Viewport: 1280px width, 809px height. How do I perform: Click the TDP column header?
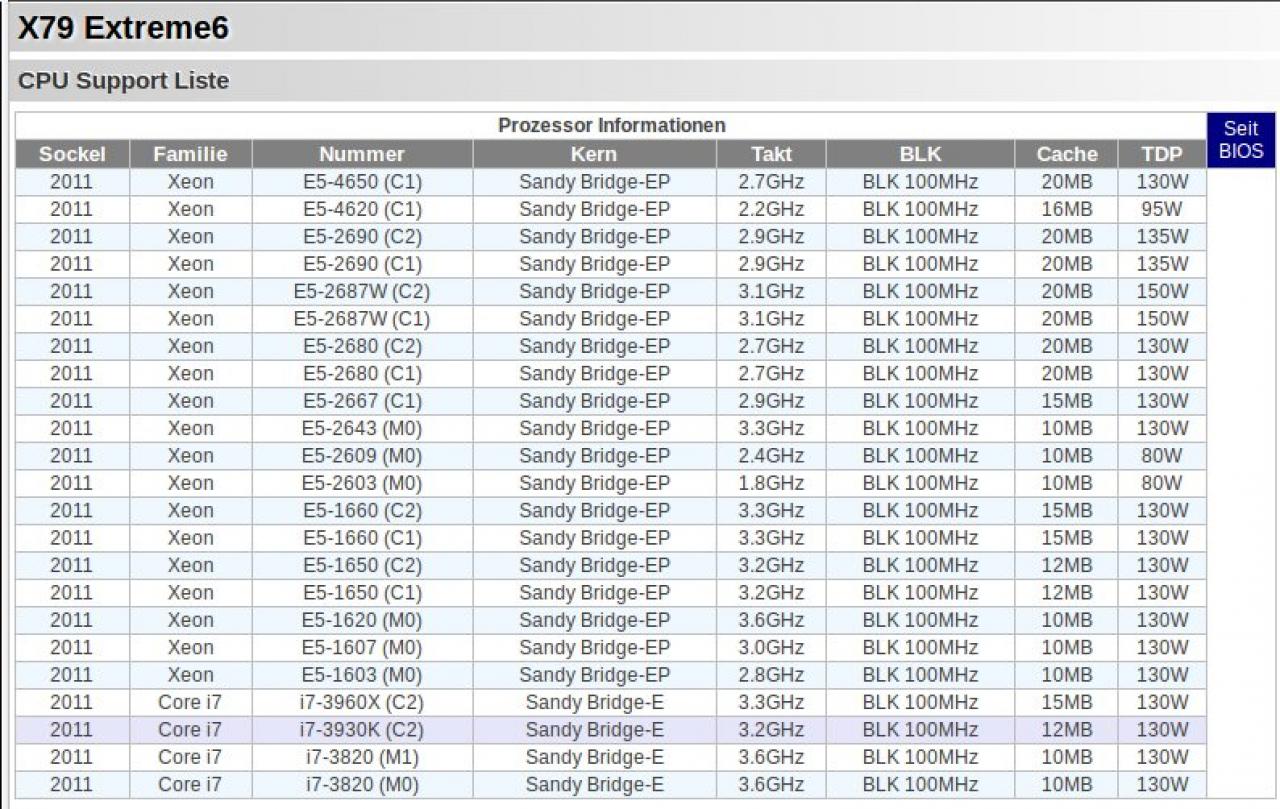click(x=1162, y=154)
